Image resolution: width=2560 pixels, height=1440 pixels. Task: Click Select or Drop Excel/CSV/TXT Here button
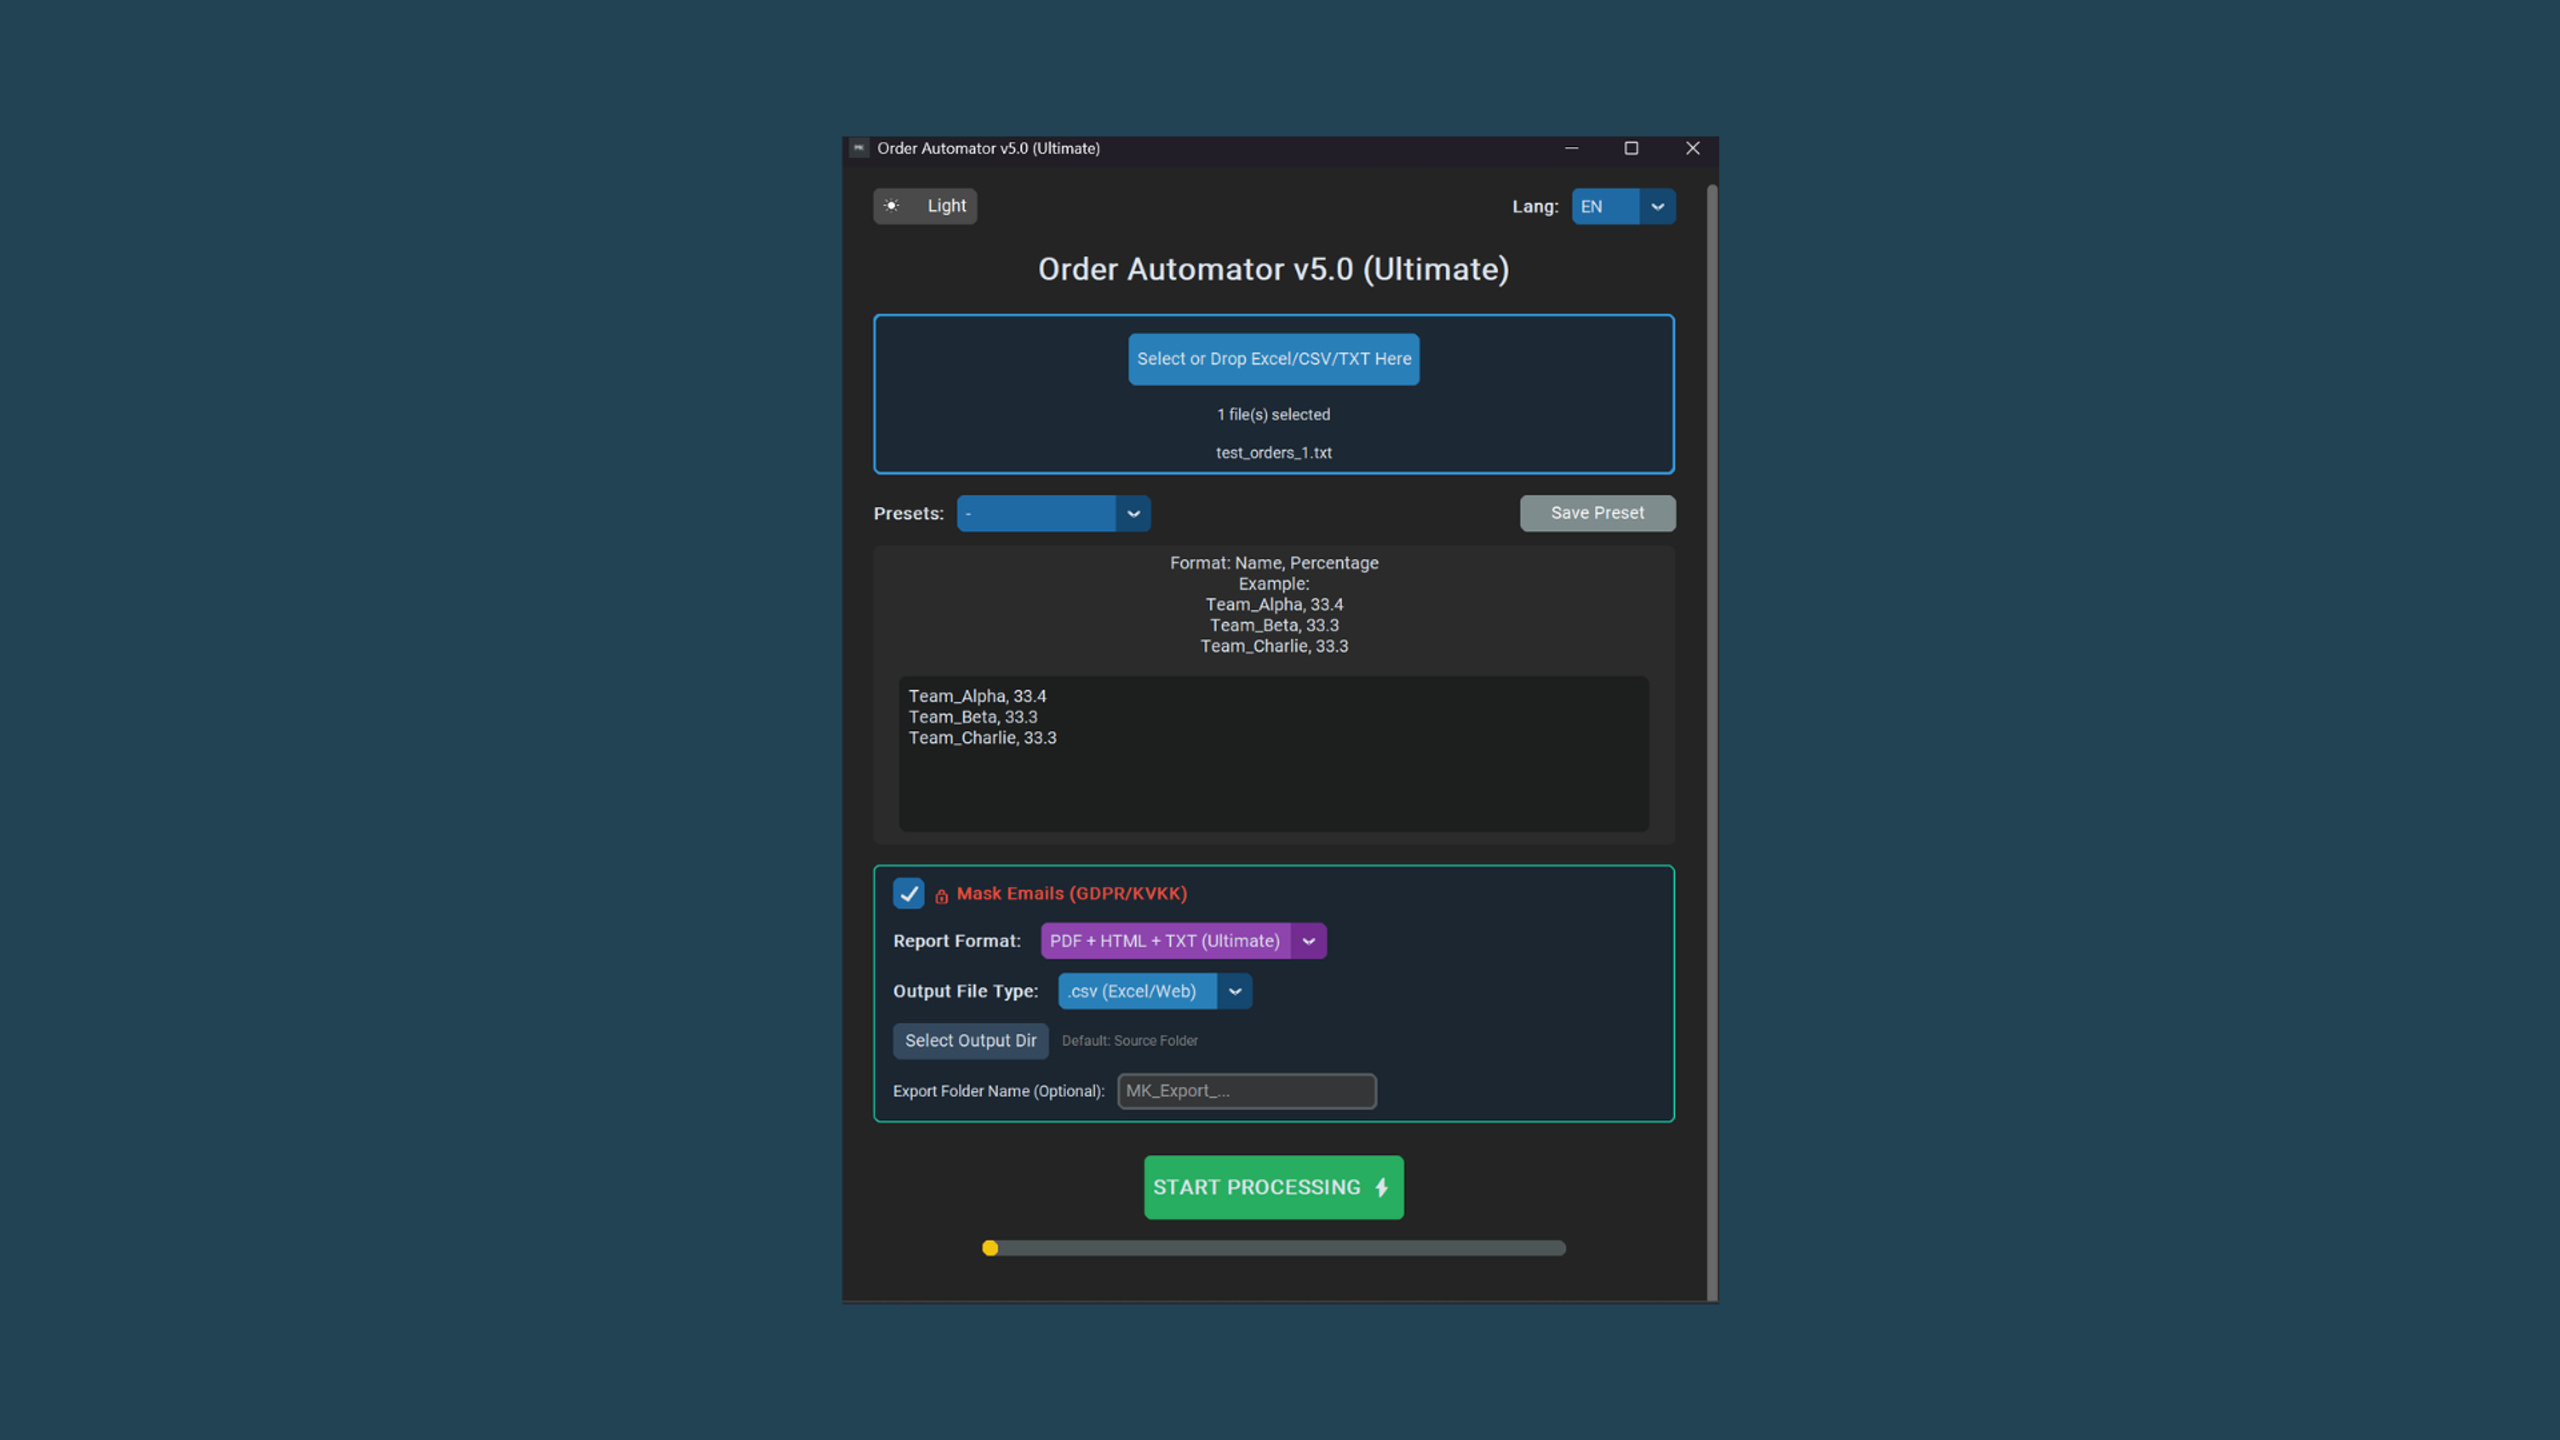tap(1273, 359)
